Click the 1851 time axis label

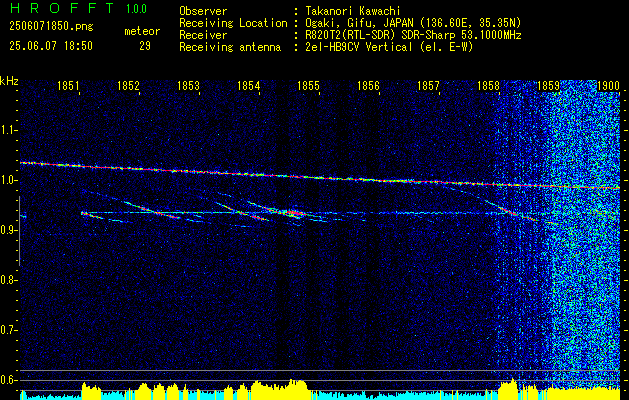tap(67, 86)
